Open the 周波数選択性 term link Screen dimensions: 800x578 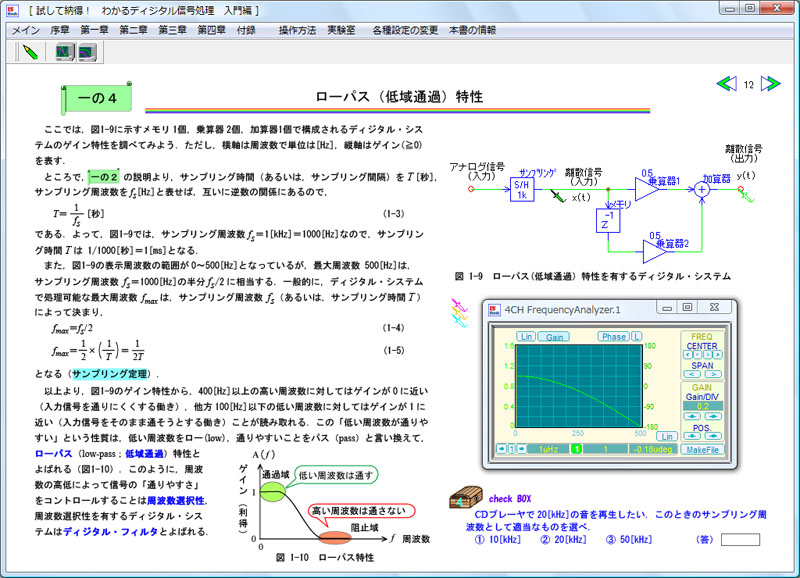pos(176,500)
